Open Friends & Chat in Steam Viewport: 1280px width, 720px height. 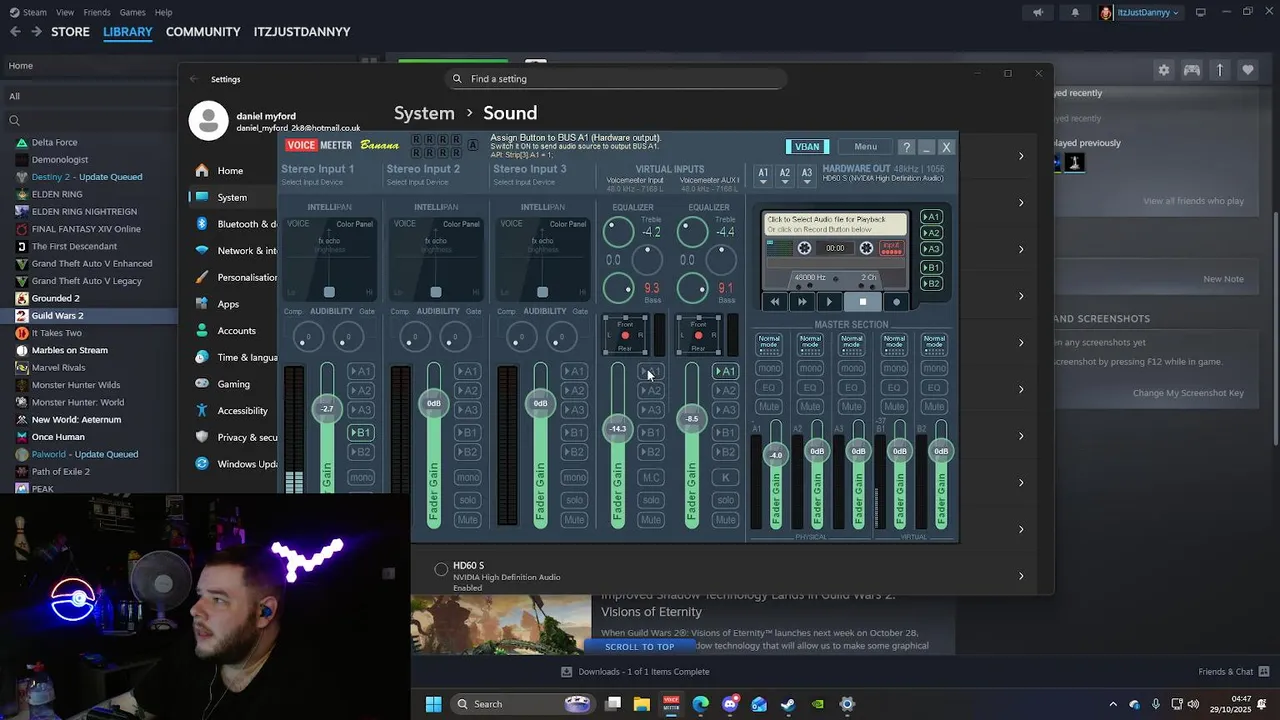click(x=1233, y=672)
